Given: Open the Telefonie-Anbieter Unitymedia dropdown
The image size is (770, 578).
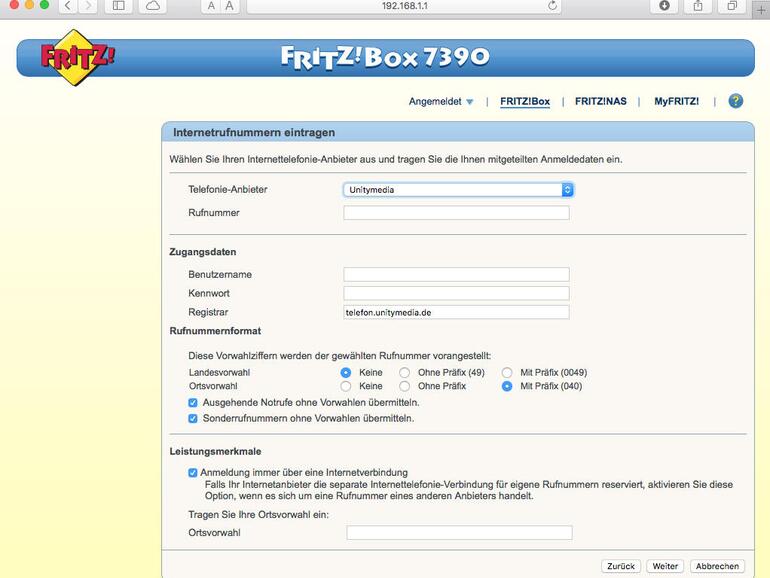Looking at the screenshot, I should coord(458,190).
